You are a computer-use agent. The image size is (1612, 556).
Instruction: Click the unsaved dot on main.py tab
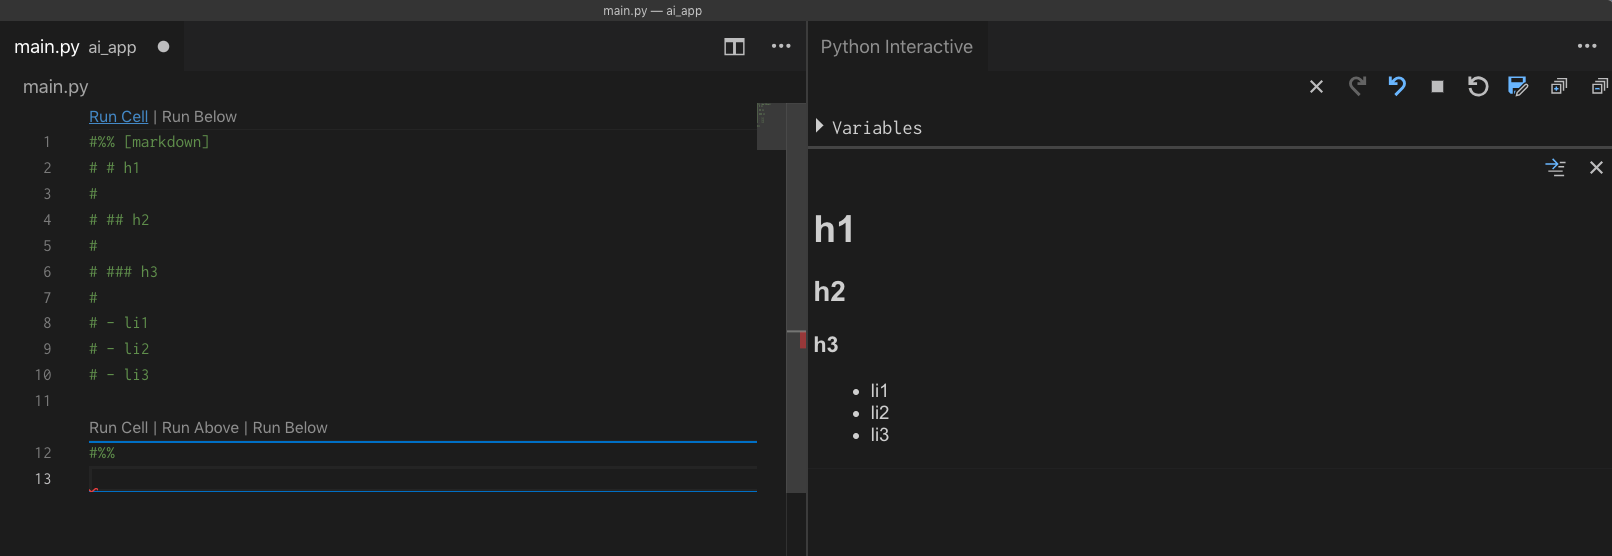coord(163,47)
